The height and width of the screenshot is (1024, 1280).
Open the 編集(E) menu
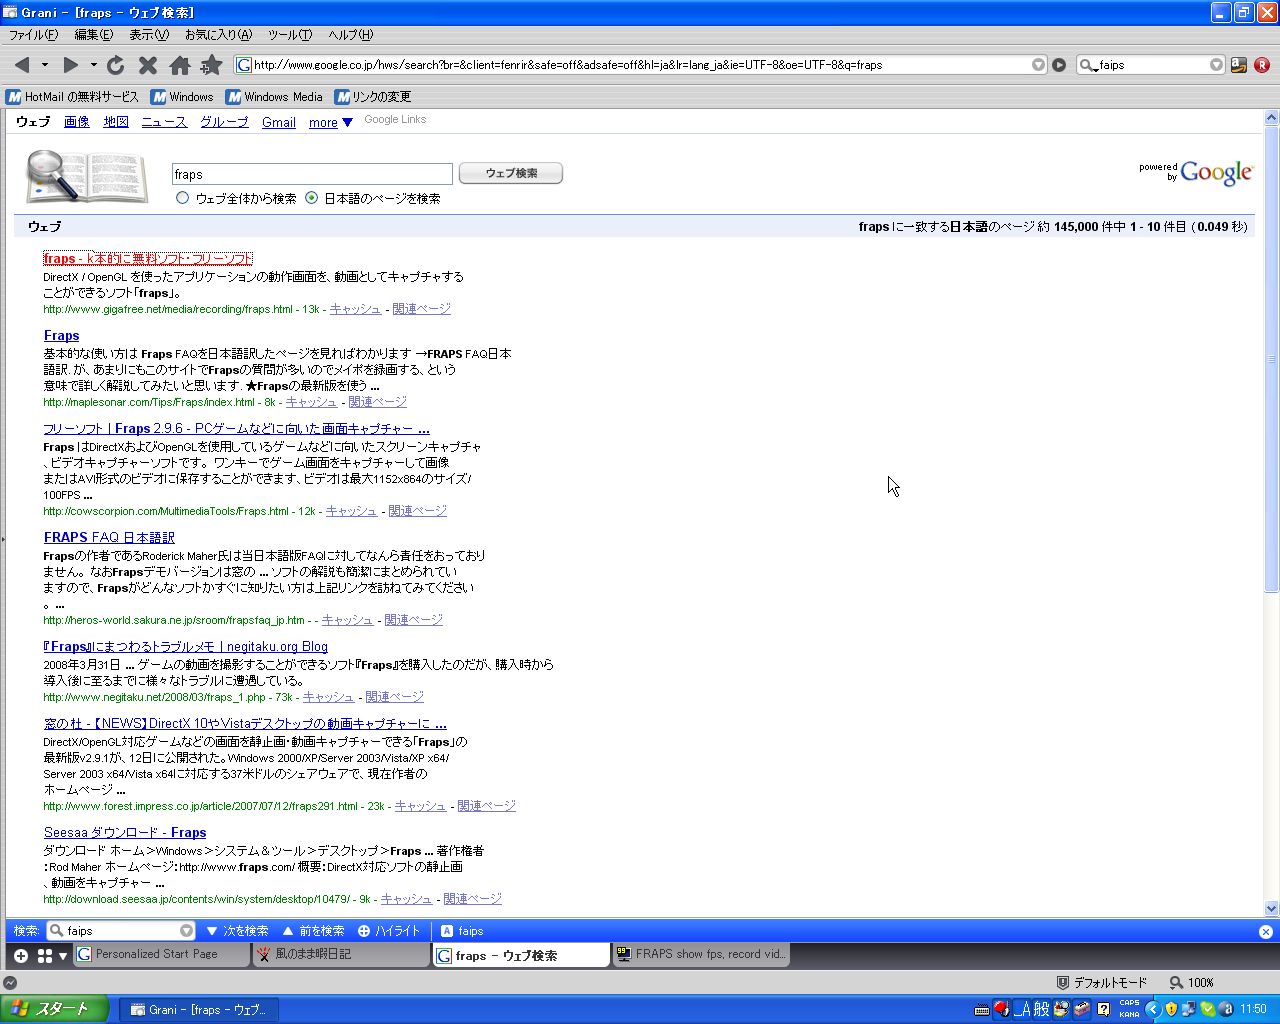coord(93,35)
